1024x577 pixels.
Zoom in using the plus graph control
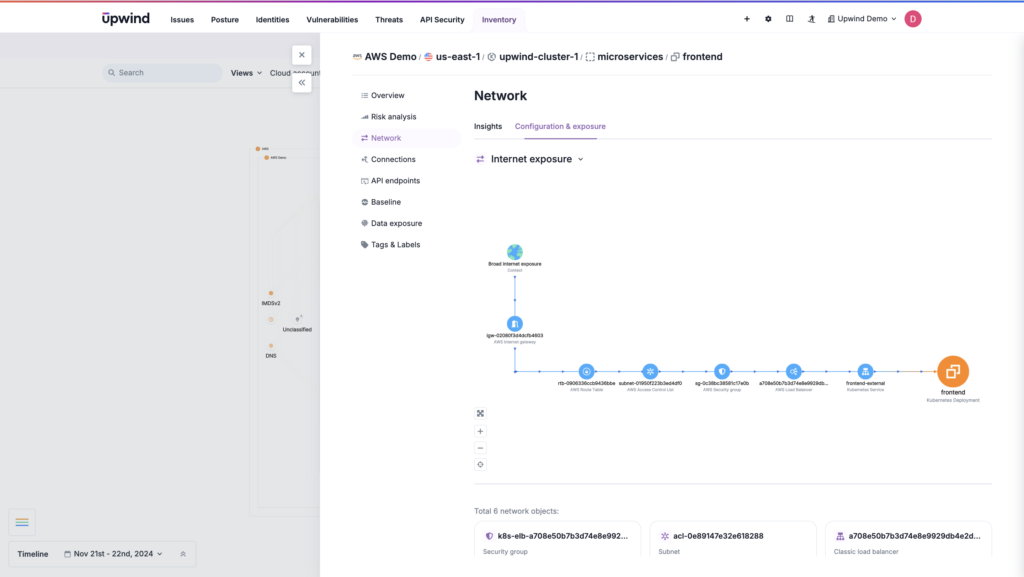tap(481, 431)
